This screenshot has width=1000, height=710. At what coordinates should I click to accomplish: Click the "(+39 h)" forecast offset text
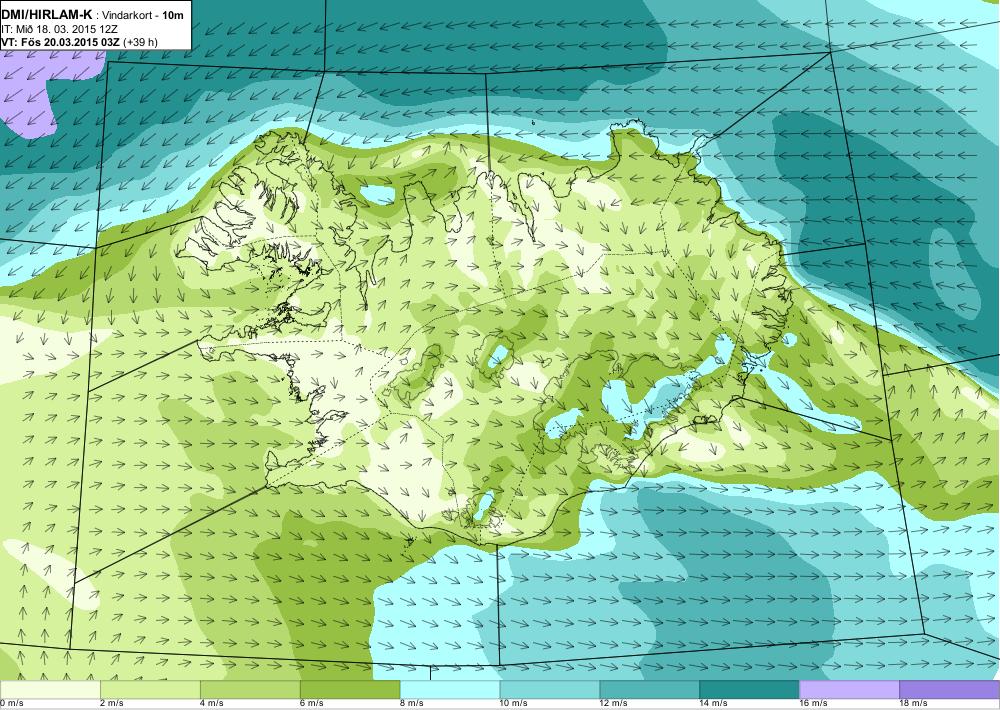point(140,42)
